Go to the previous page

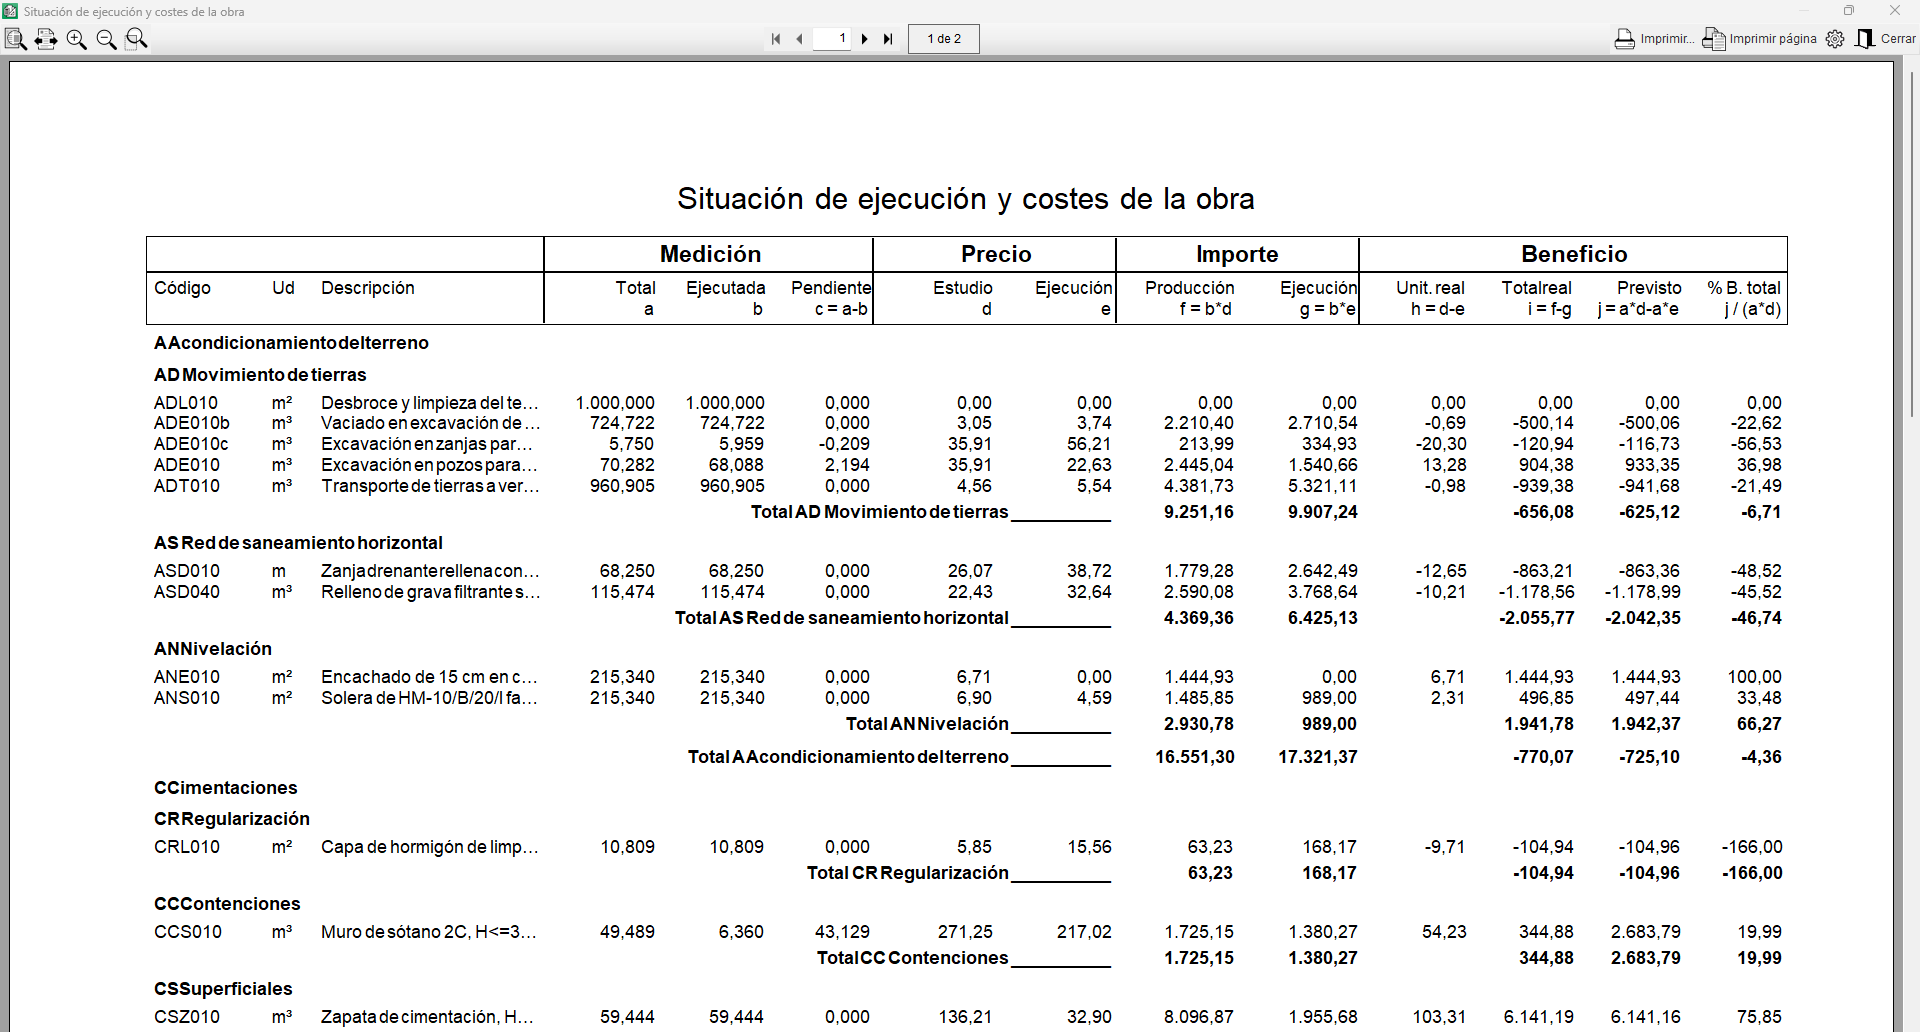pos(799,39)
